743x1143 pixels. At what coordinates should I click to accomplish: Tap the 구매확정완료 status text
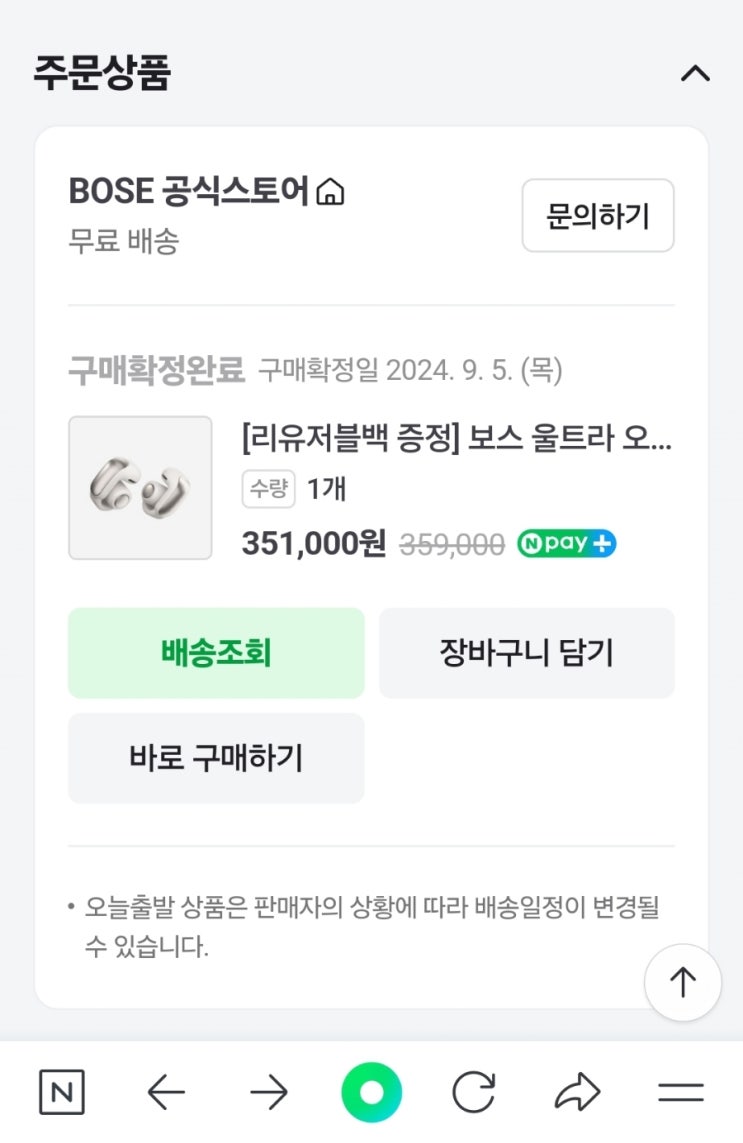(156, 371)
